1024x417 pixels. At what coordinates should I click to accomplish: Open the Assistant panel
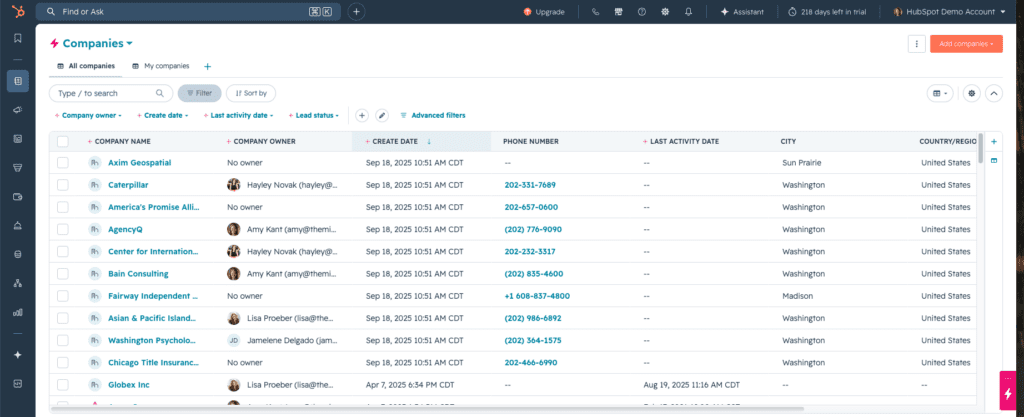click(743, 12)
